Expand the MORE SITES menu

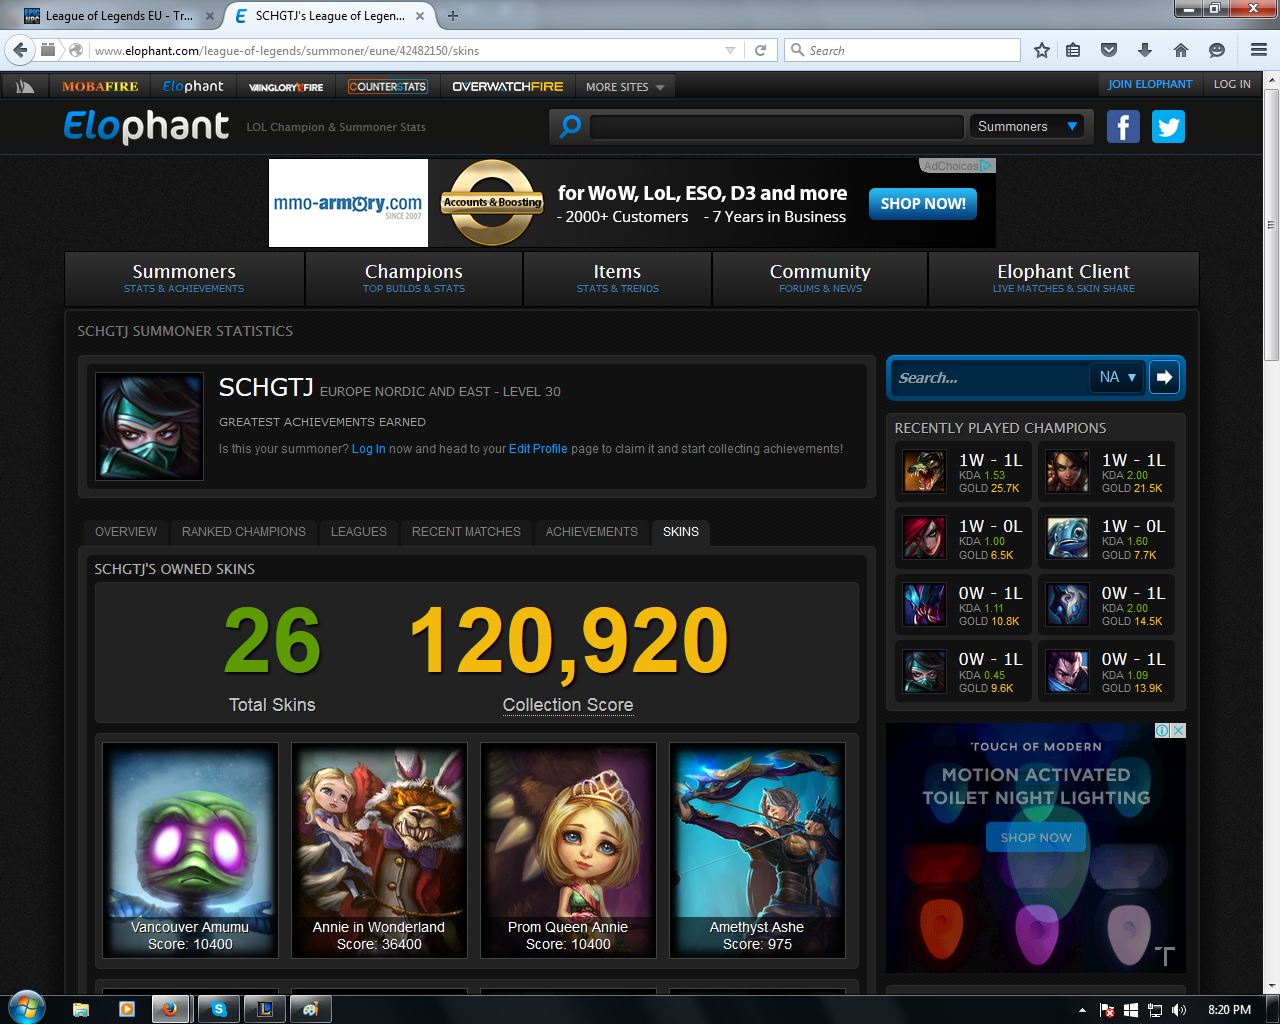pyautogui.click(x=625, y=87)
